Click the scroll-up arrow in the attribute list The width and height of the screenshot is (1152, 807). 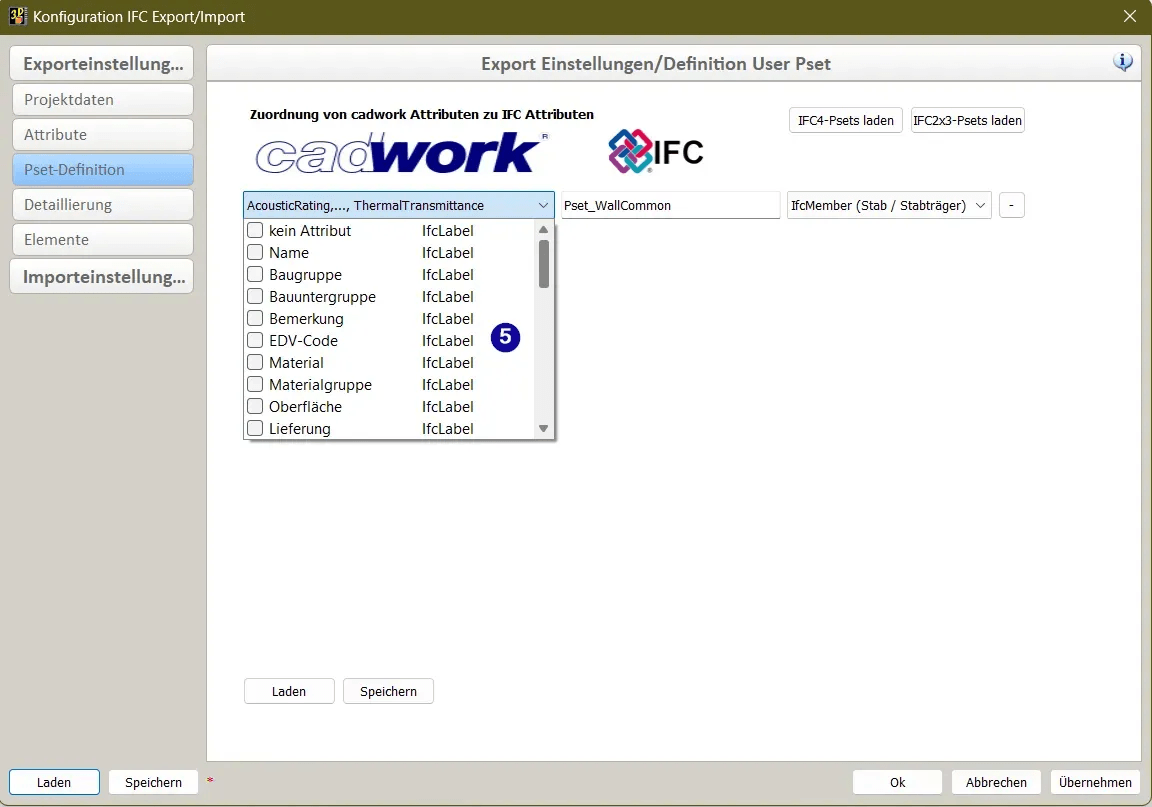coord(544,230)
